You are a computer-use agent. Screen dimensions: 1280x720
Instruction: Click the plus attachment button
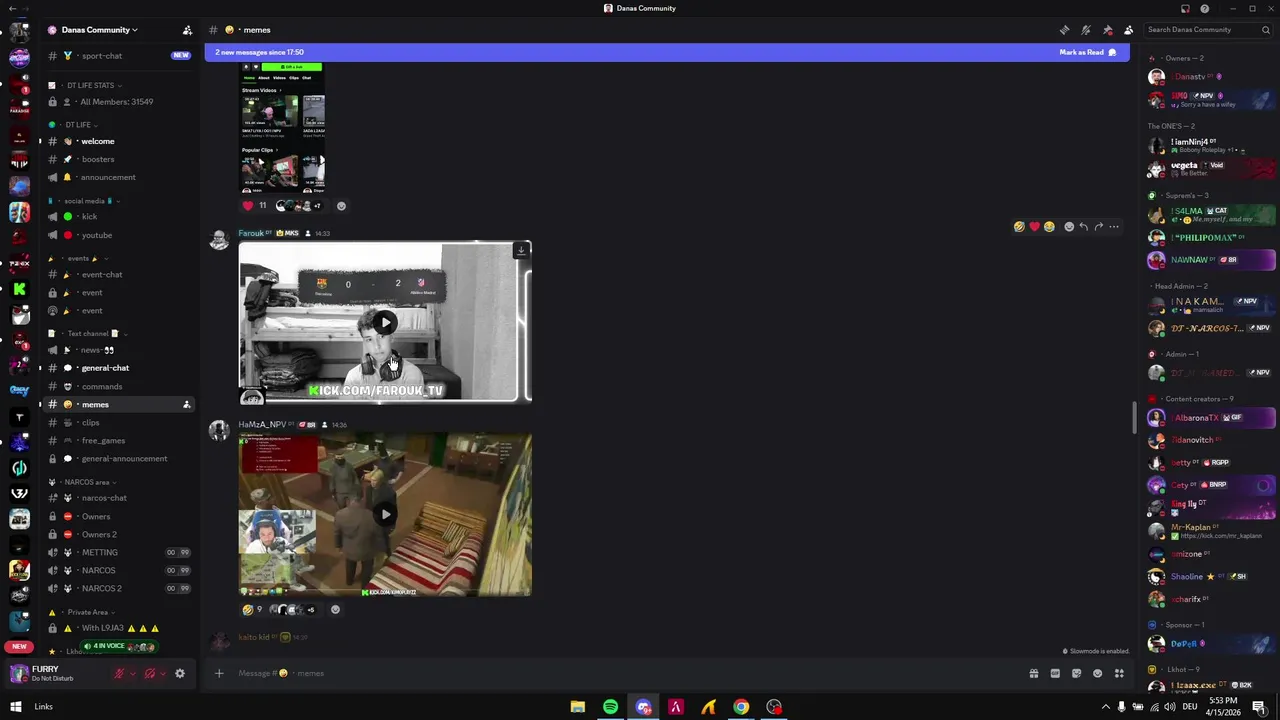219,673
